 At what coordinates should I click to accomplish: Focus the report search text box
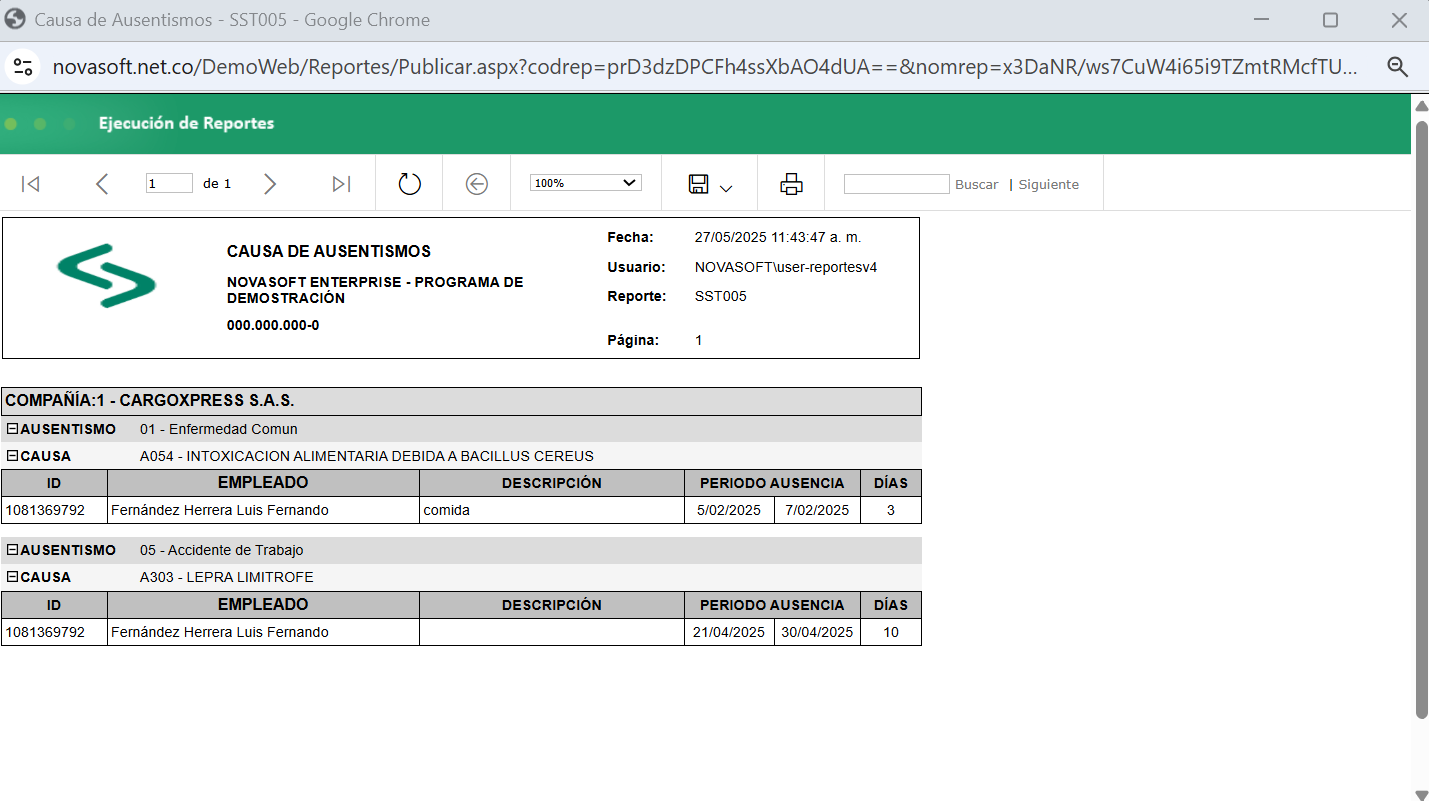point(896,184)
